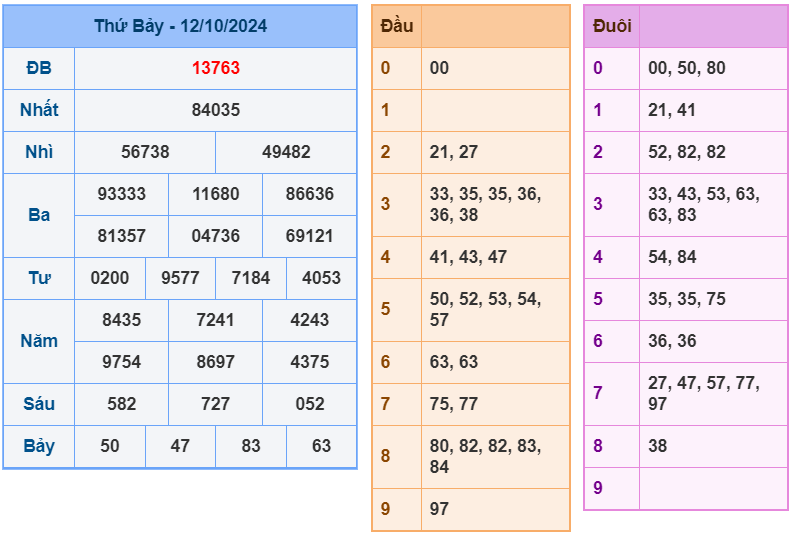The height and width of the screenshot is (535, 790).
Task: Select the Sáu prize number 727
Action: coord(215,404)
